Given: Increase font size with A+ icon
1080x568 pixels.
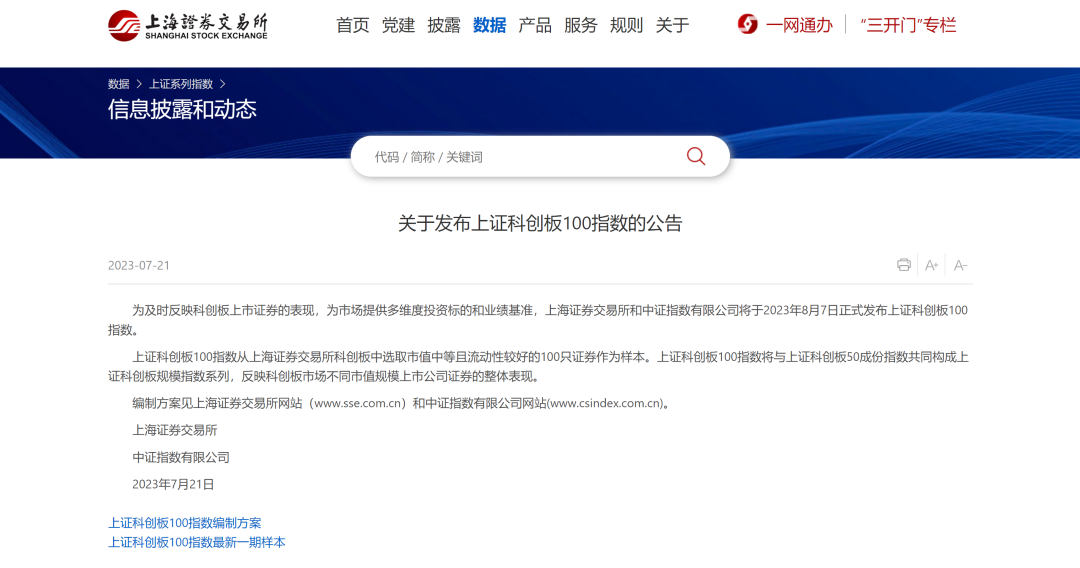Looking at the screenshot, I should click(x=932, y=265).
